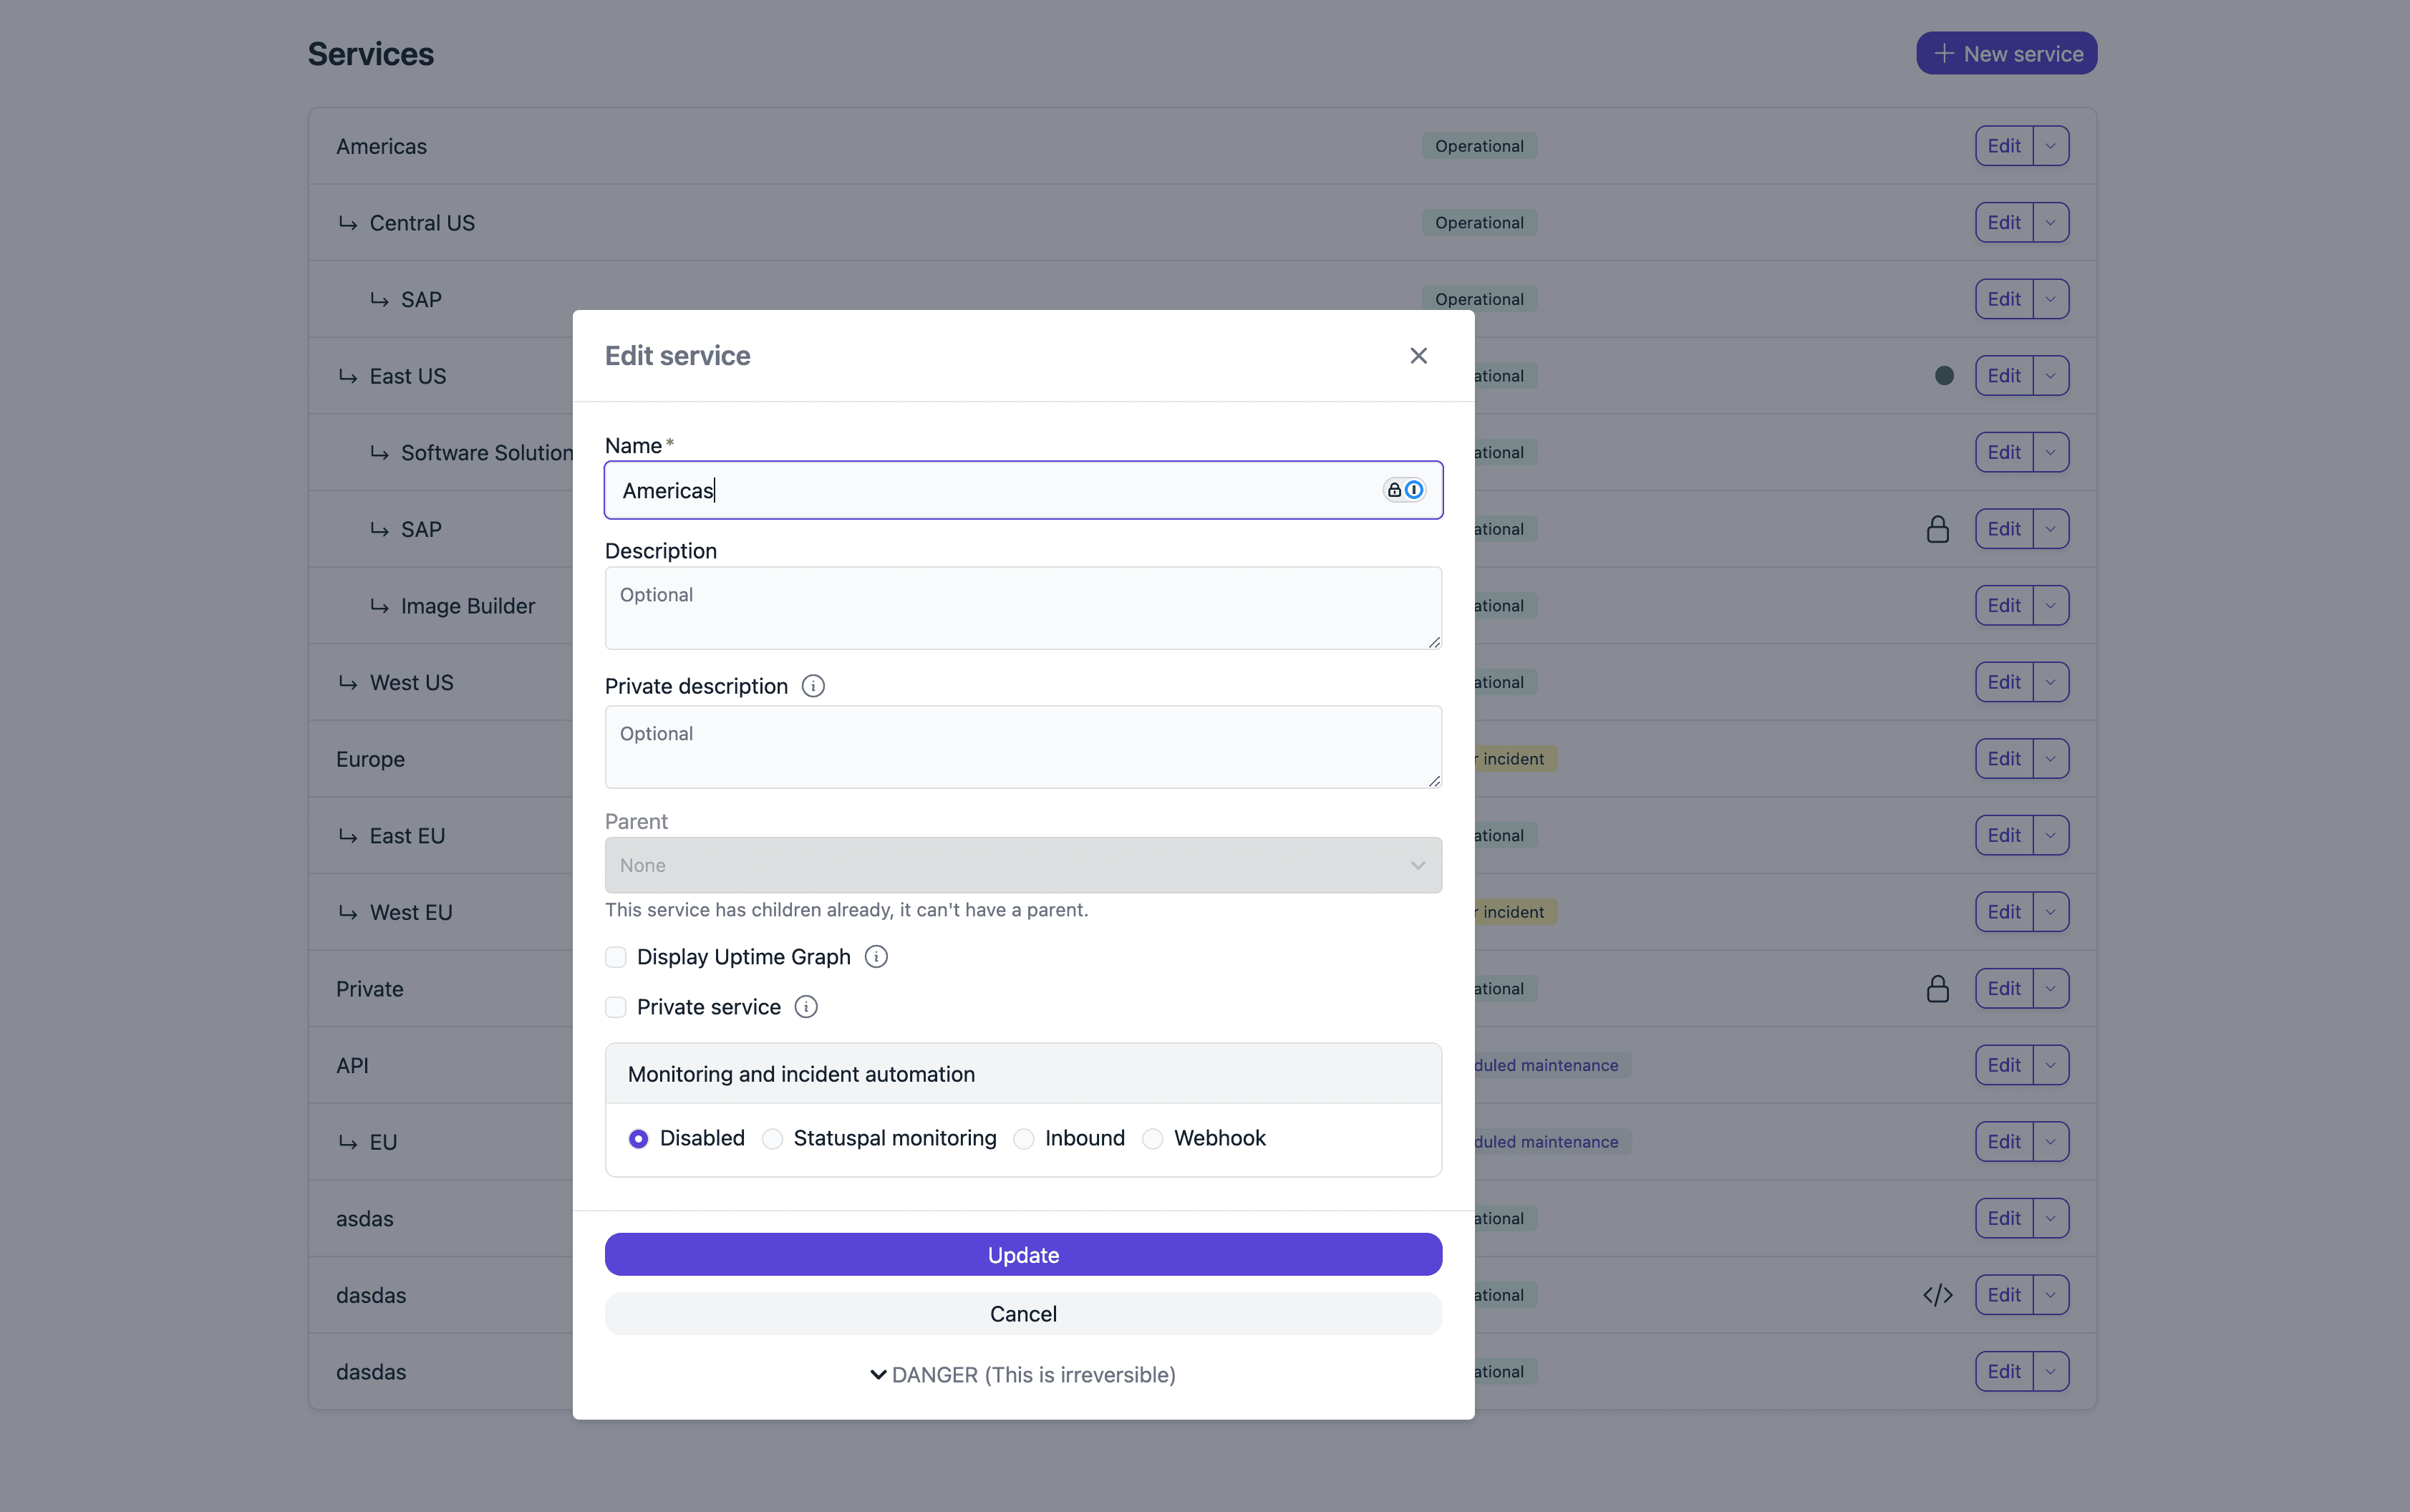Click the 1Password icon in the Name field

click(x=1413, y=490)
